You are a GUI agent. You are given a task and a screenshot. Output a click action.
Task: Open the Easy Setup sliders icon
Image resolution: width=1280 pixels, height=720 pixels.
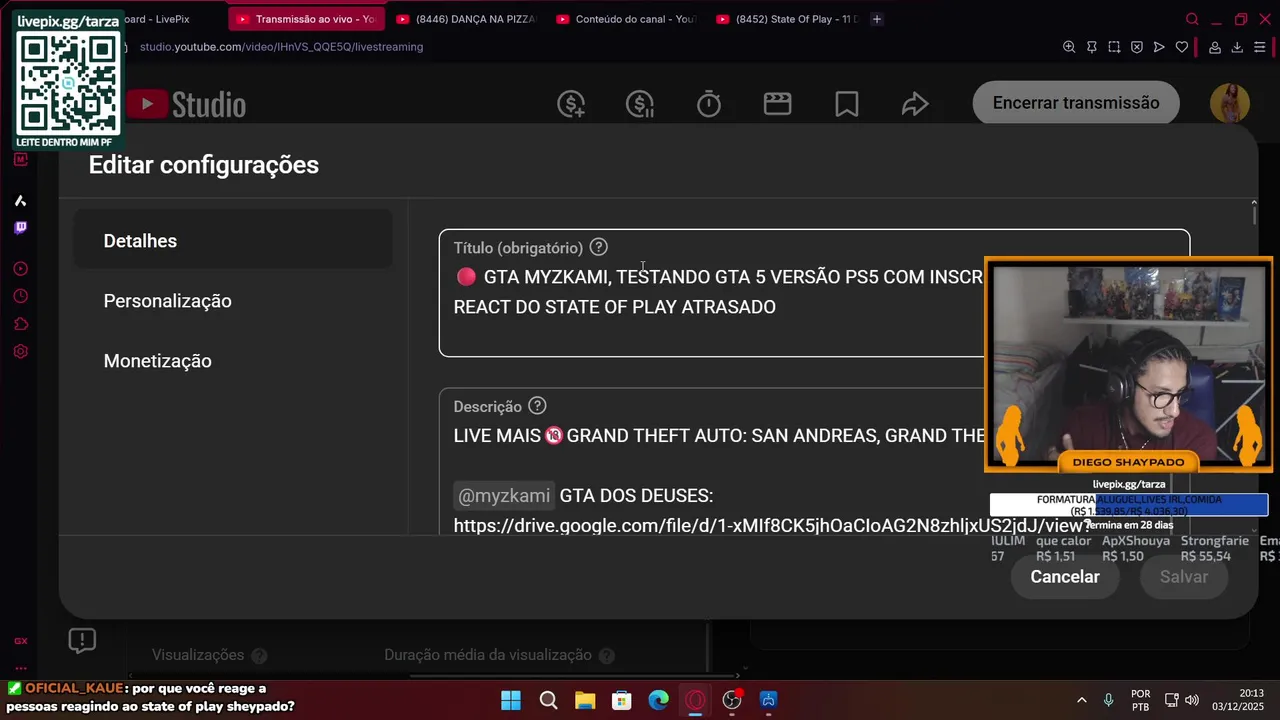coord(1260,47)
